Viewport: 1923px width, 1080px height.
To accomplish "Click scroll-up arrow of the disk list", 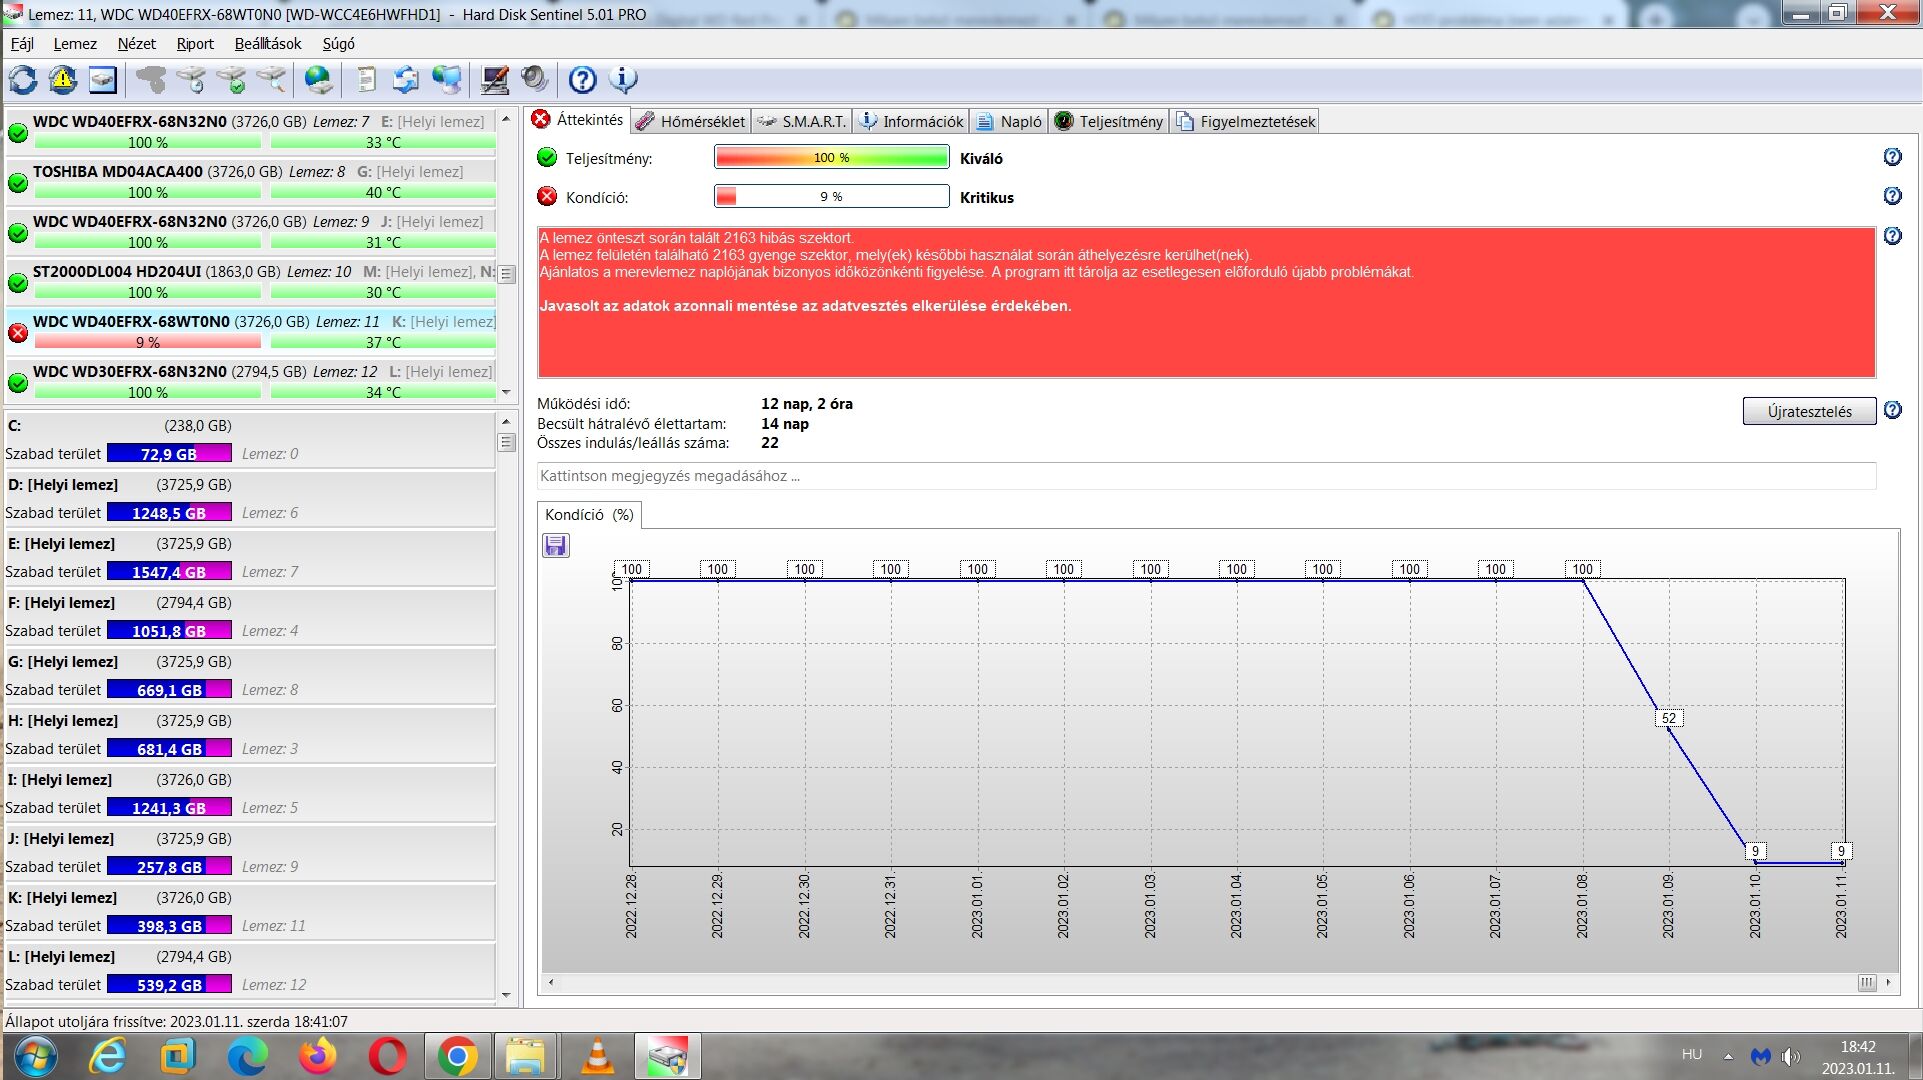I will point(506,118).
